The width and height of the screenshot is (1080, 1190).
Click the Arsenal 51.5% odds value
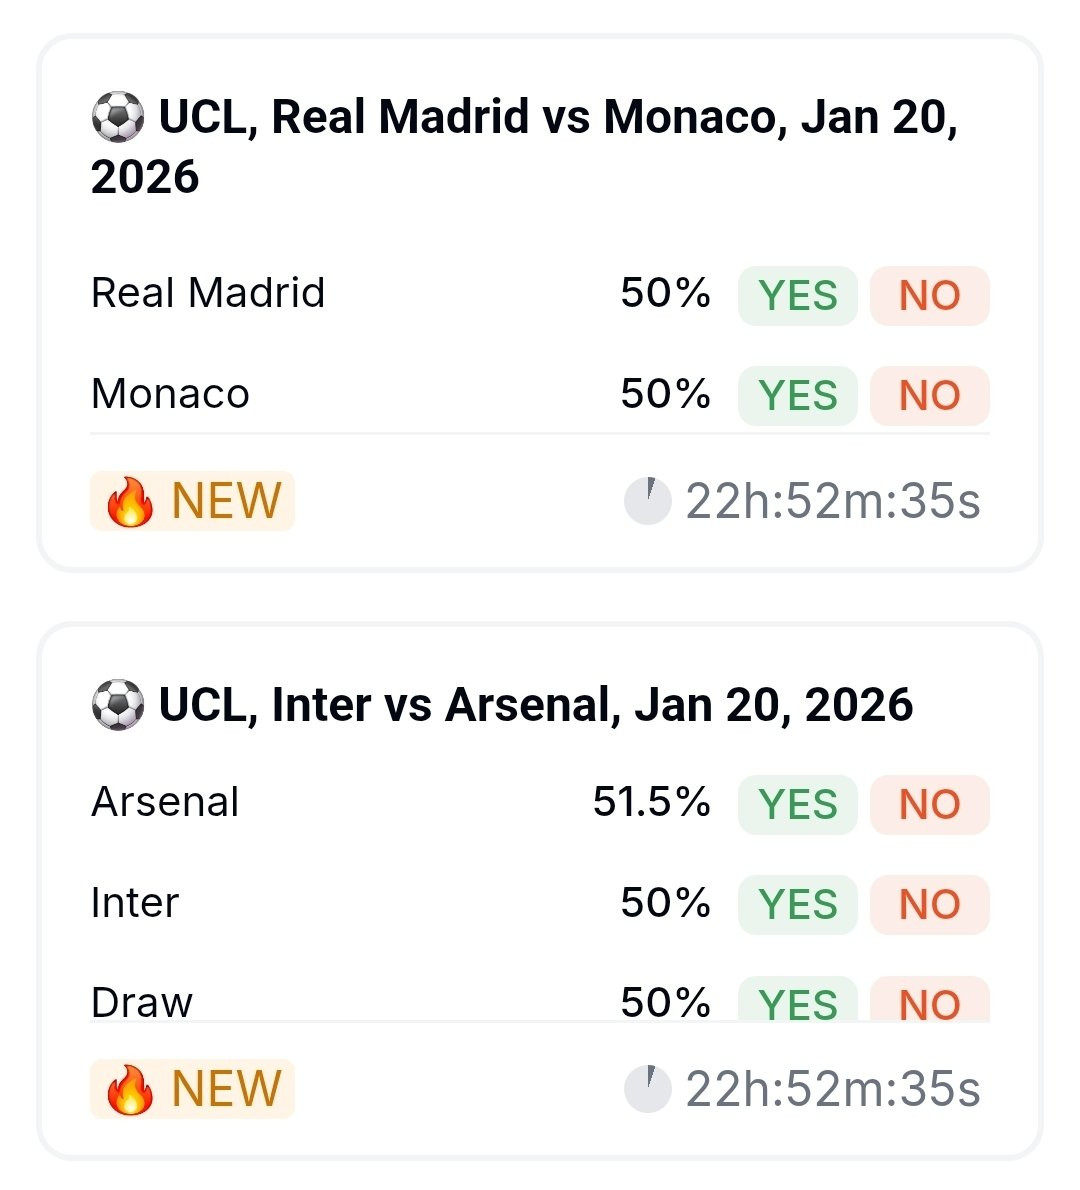[651, 802]
